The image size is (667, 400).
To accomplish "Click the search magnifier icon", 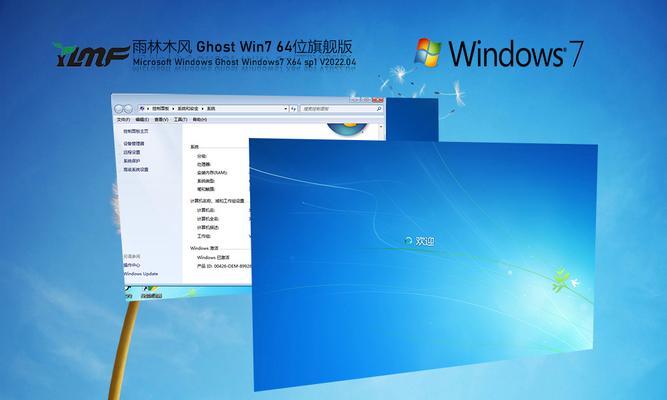I will (379, 109).
